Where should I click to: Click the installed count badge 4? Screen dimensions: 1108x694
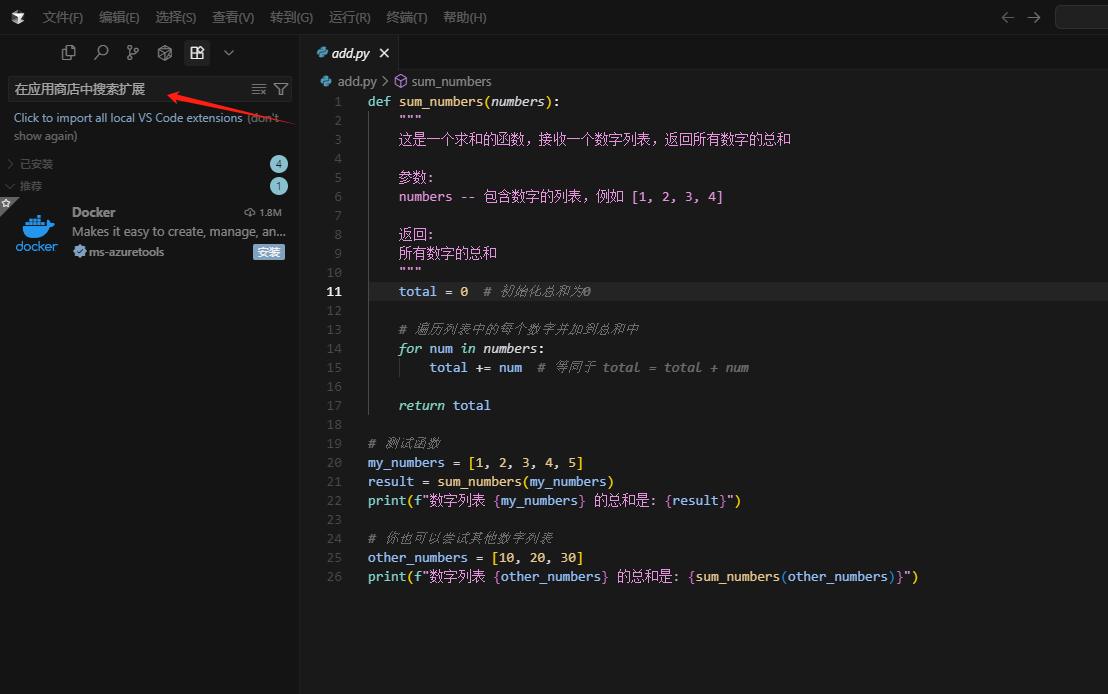278,164
